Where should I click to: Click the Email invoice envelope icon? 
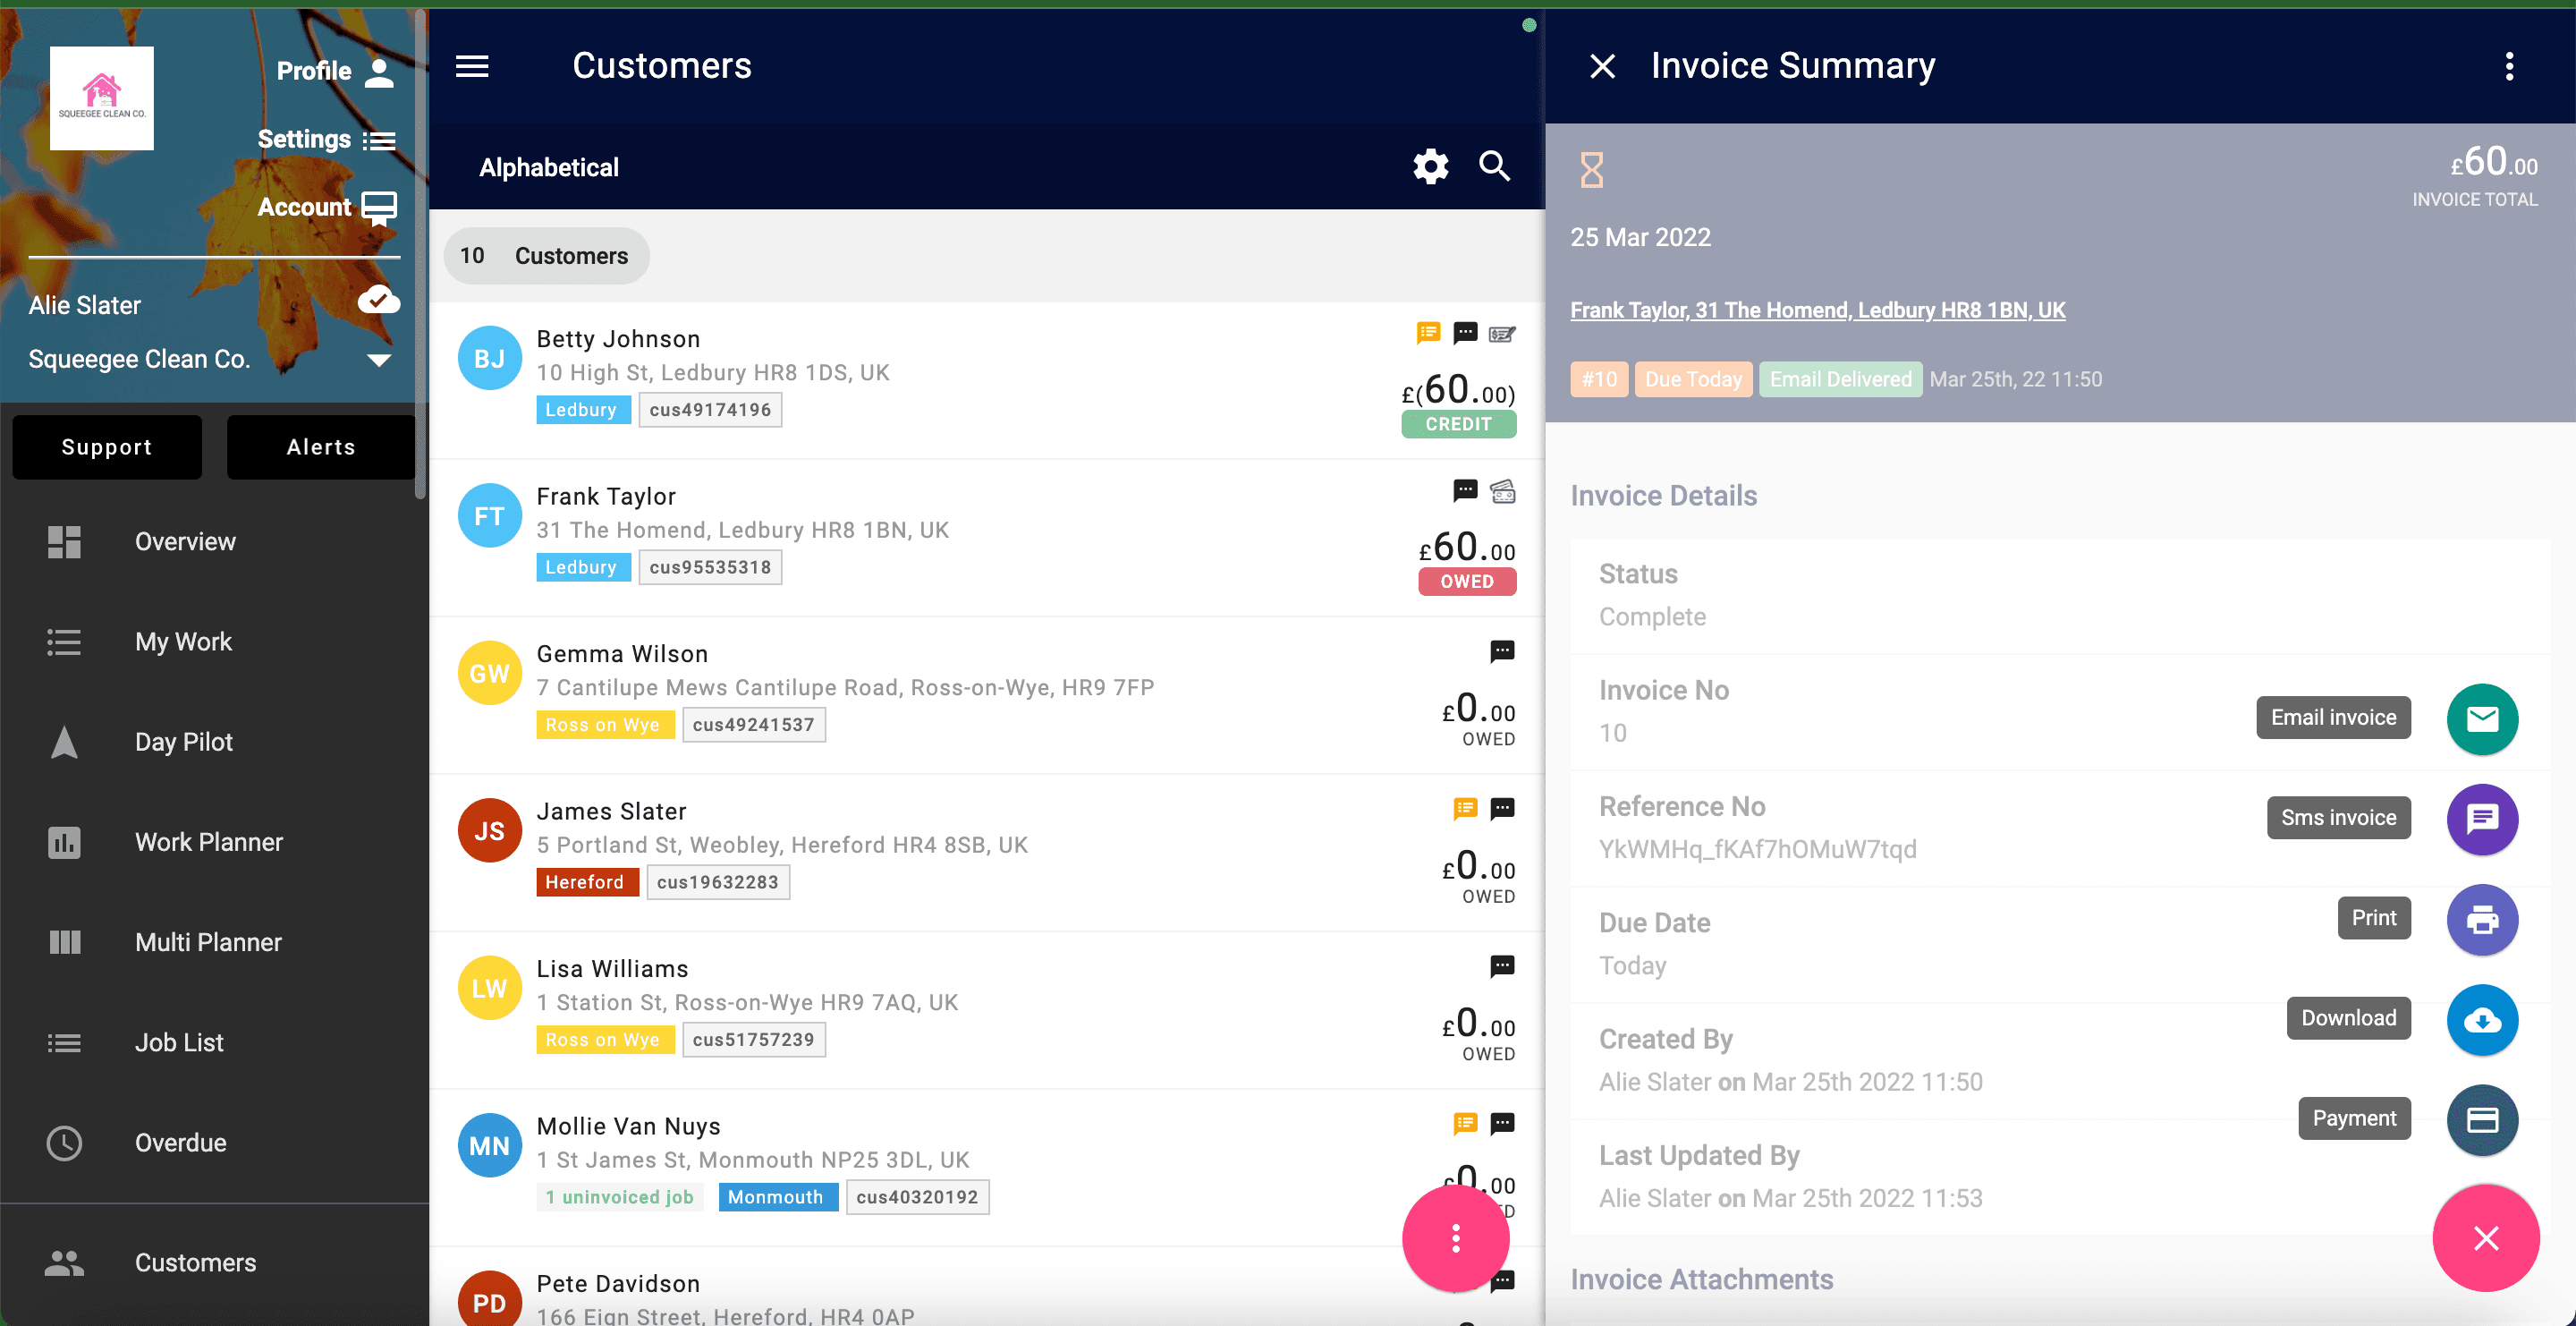[2482, 719]
